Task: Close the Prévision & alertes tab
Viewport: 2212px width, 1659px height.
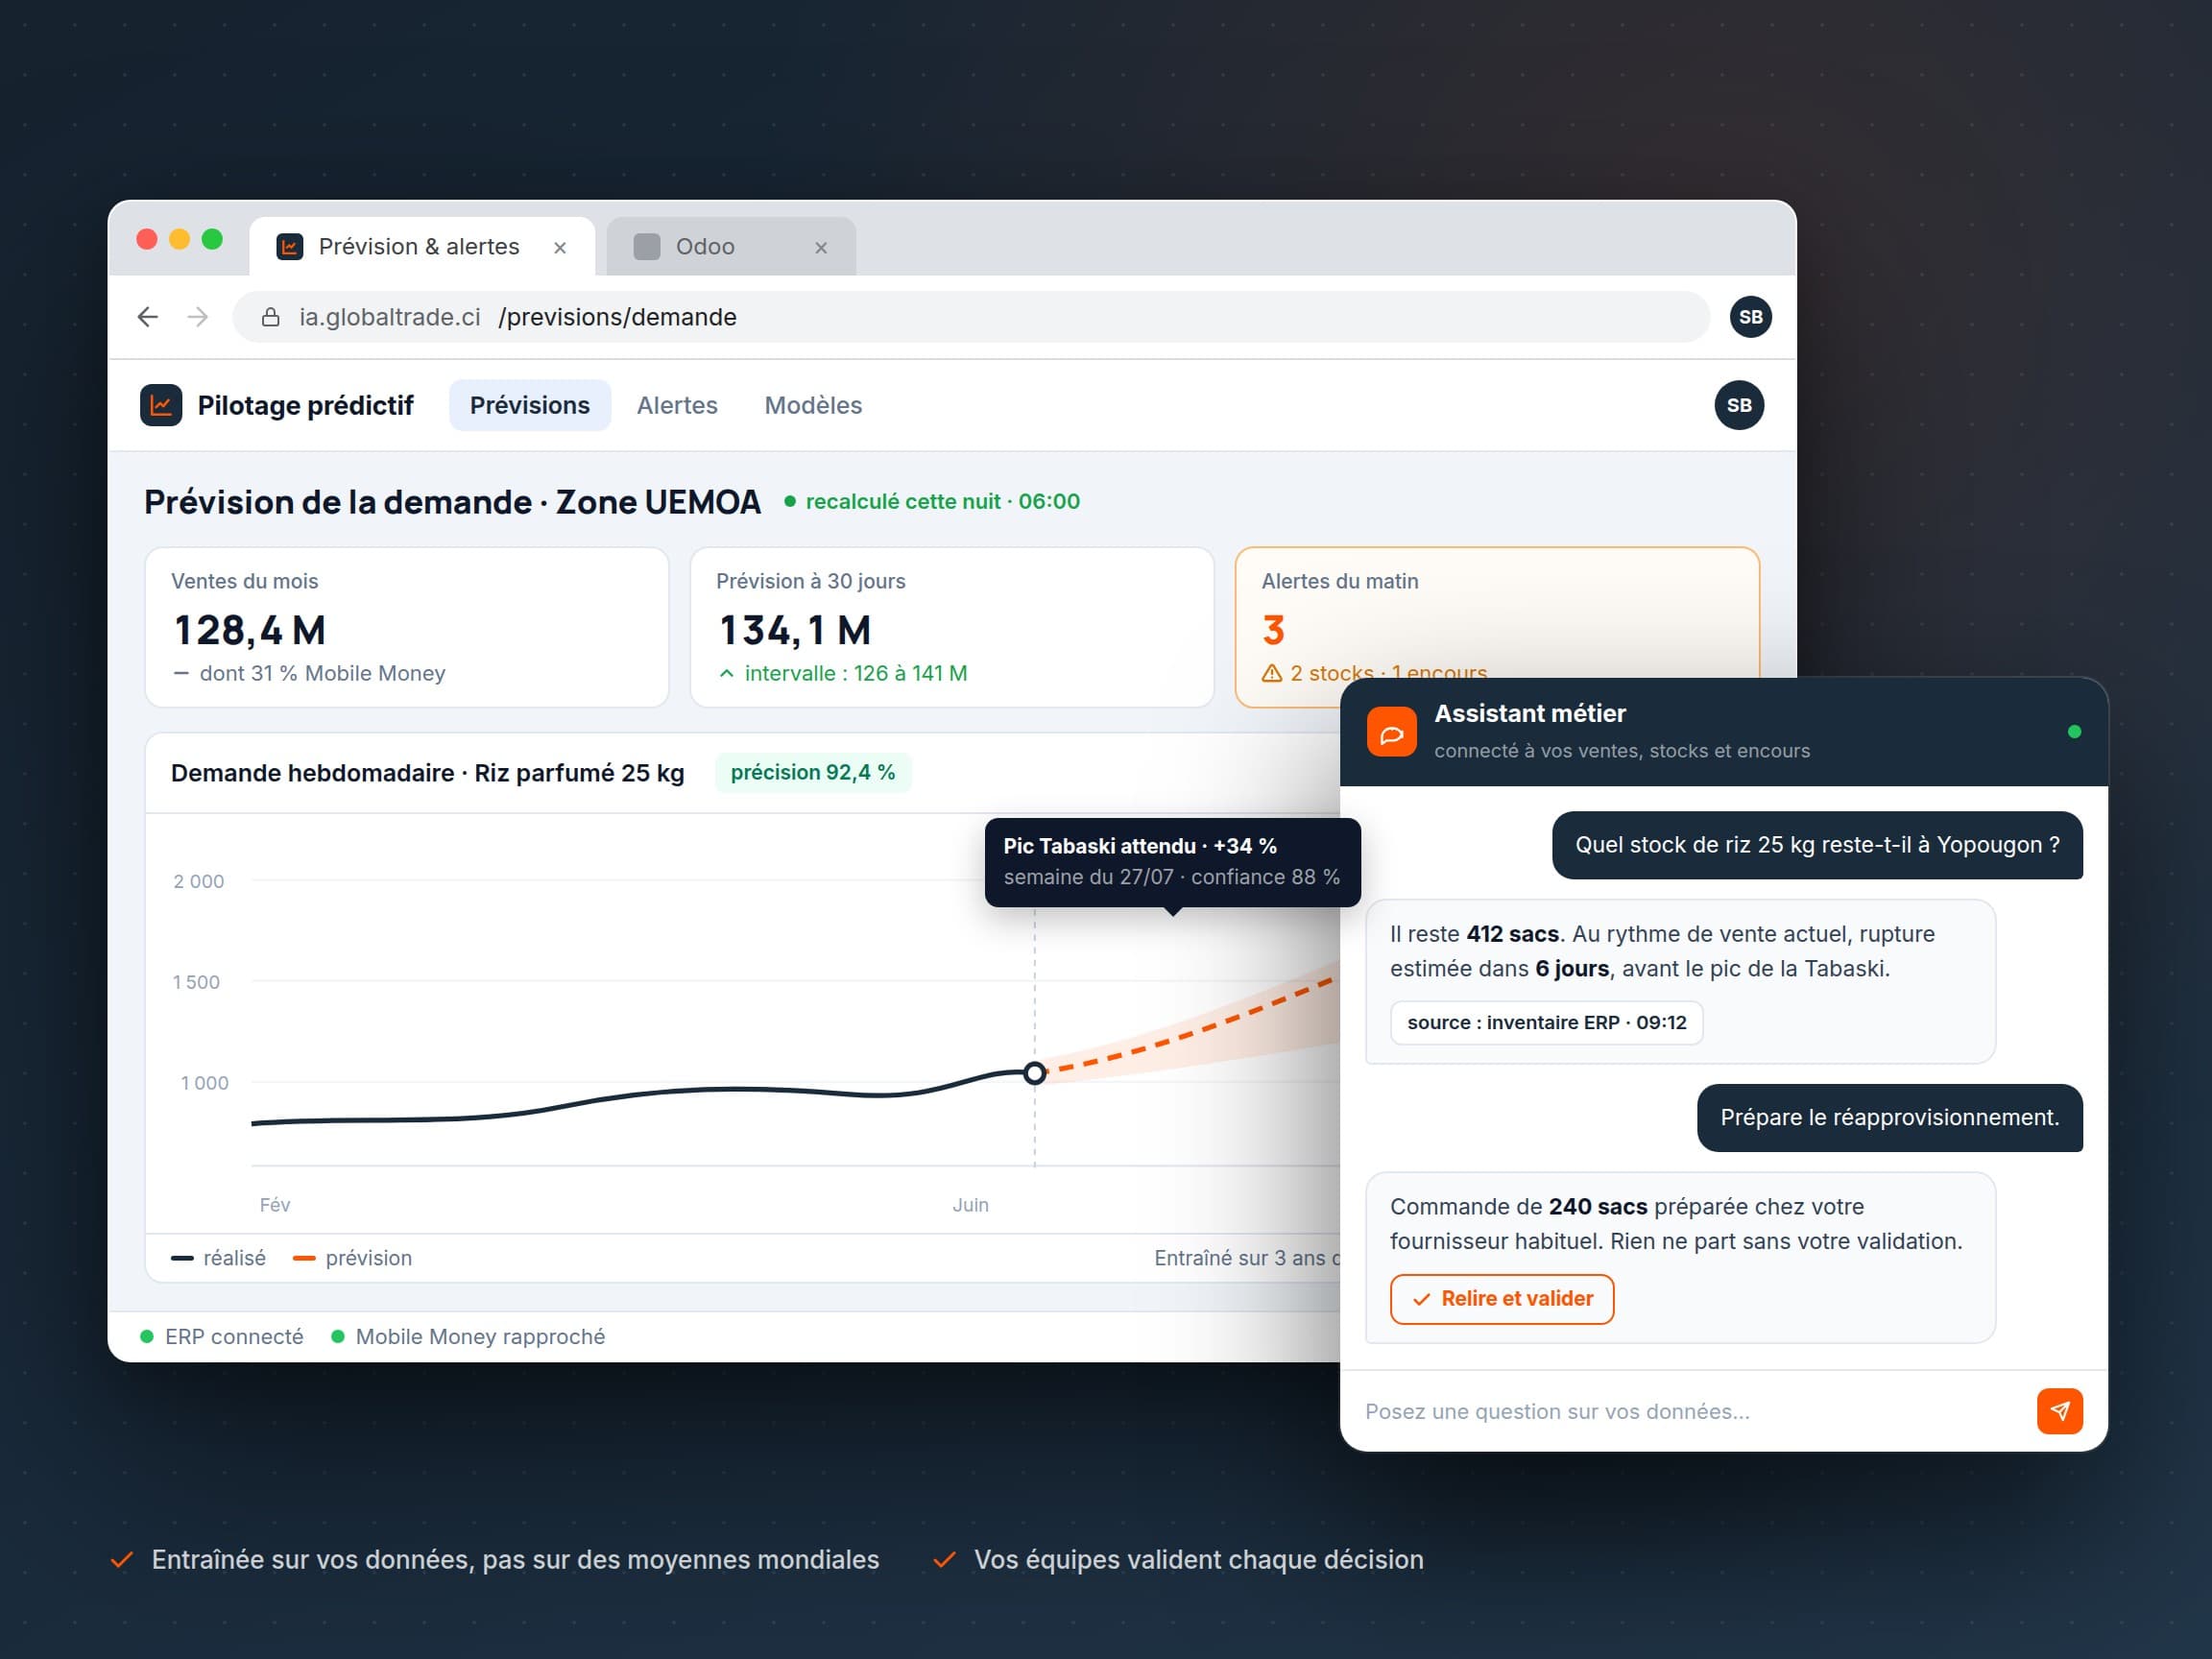Action: tap(560, 247)
